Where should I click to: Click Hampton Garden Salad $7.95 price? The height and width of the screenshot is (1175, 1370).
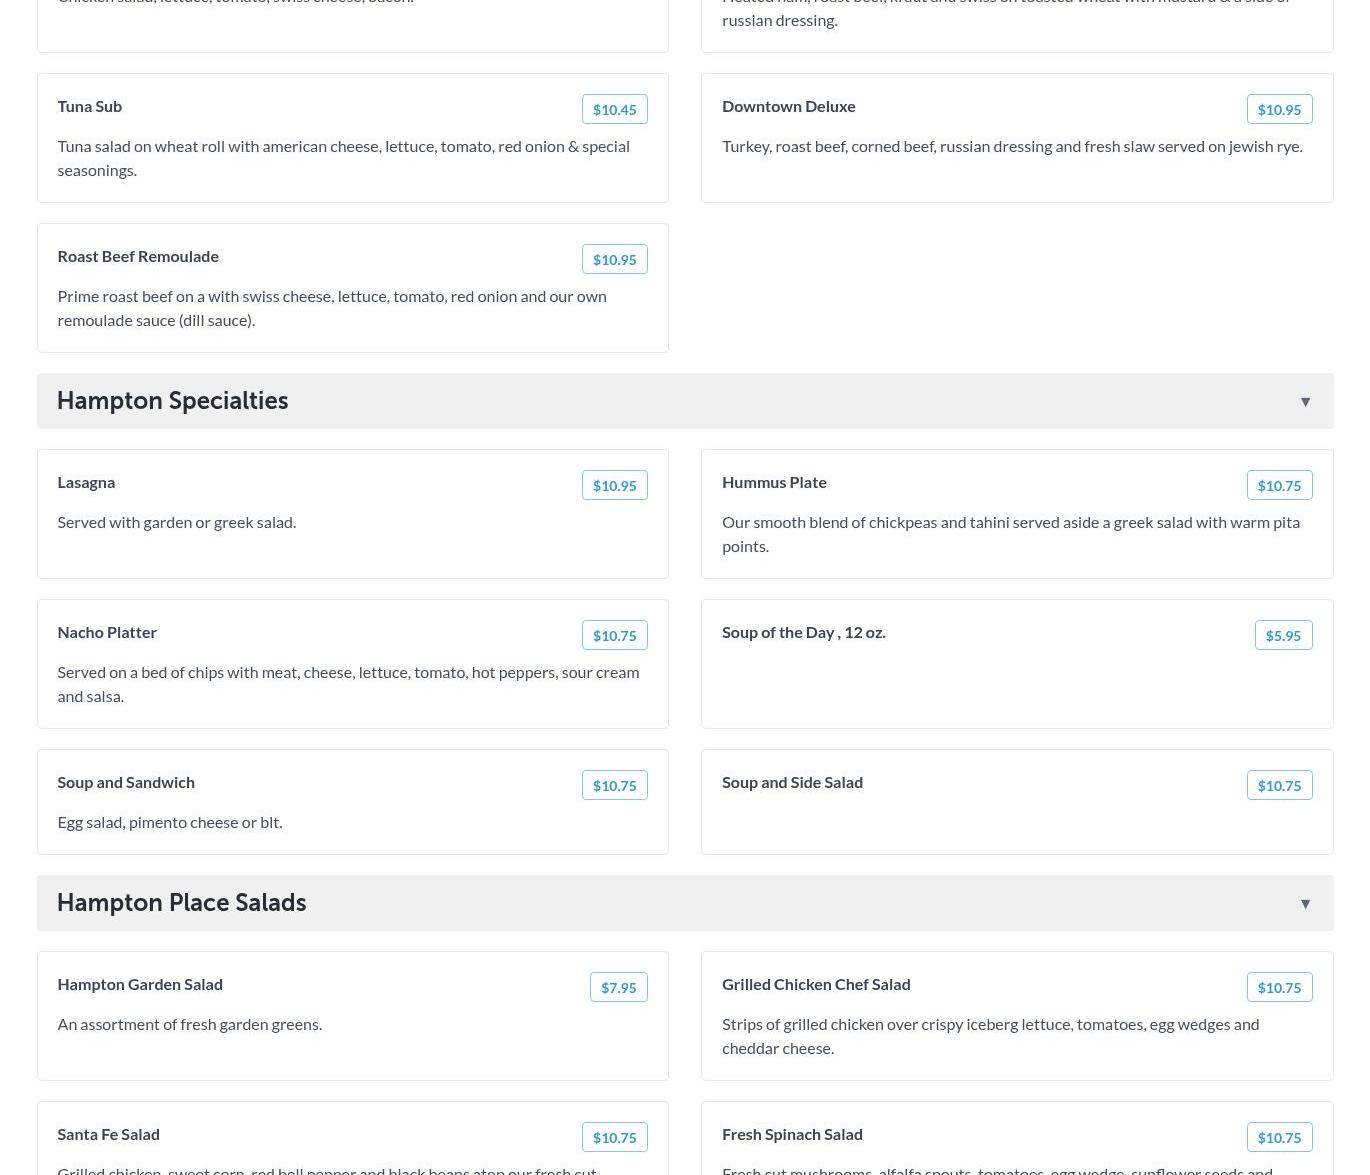618,988
